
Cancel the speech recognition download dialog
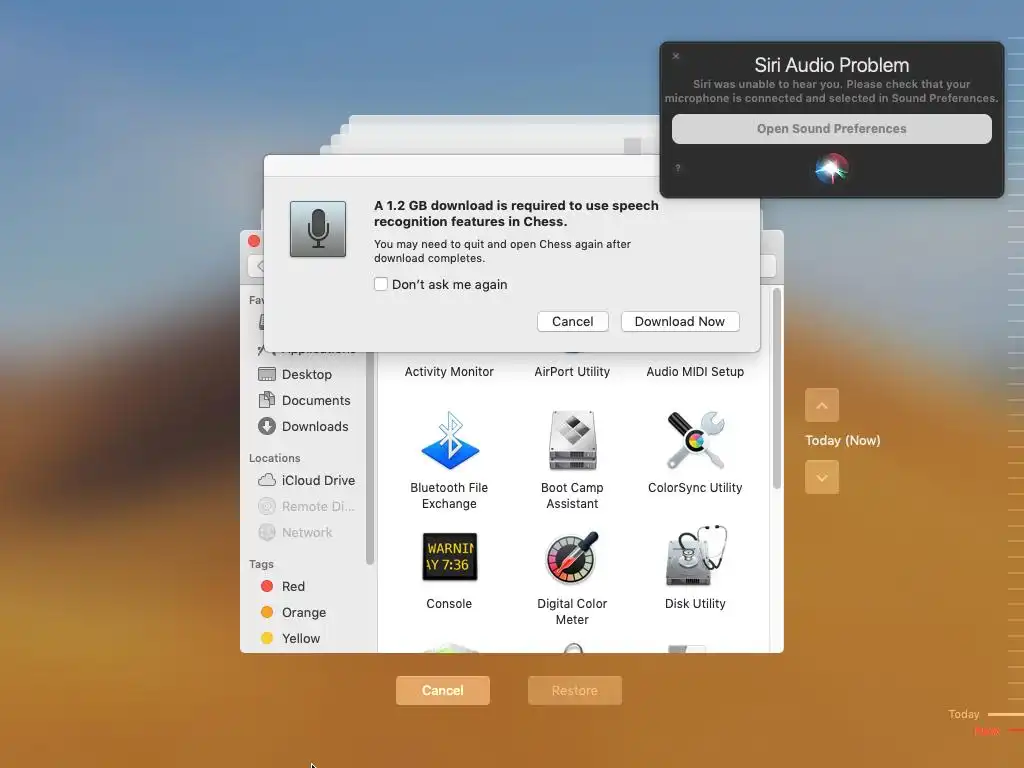pos(573,321)
